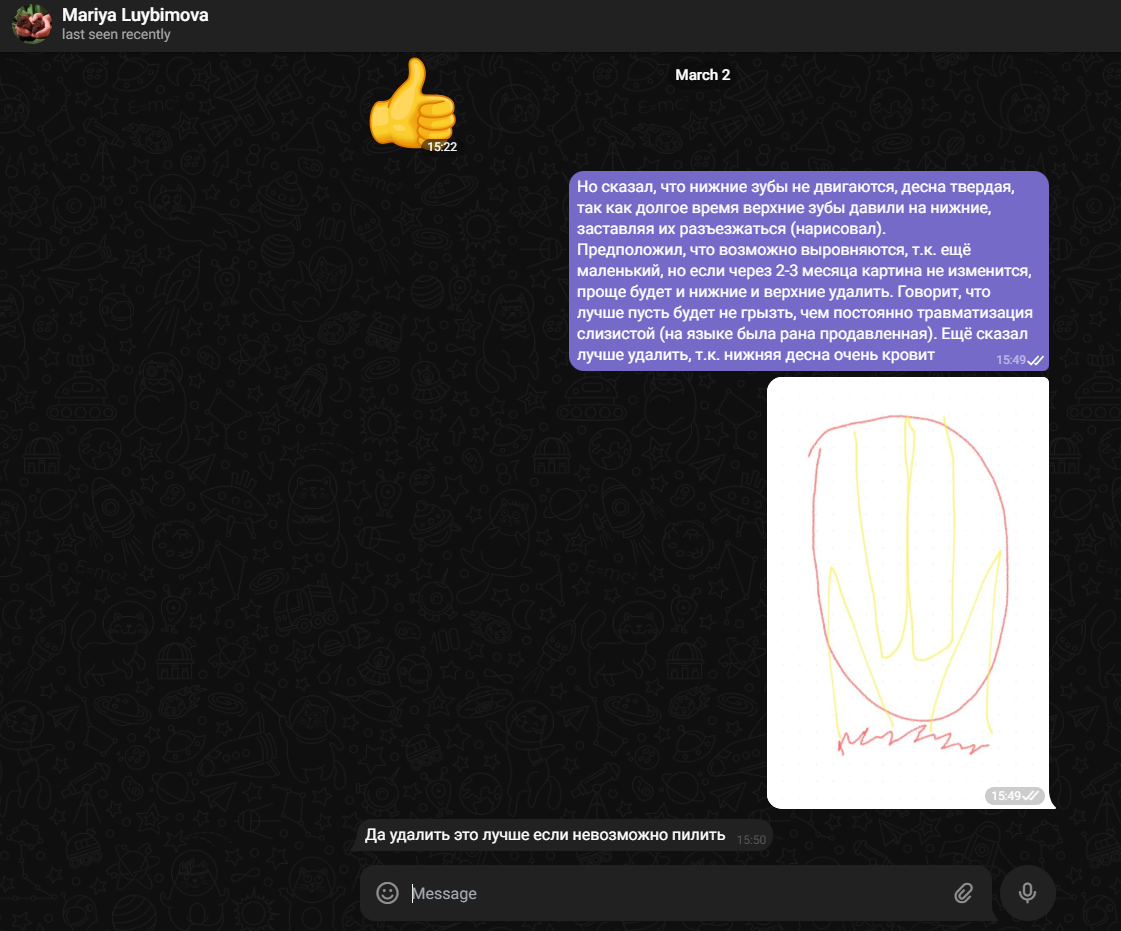This screenshot has width=1121, height=931.
Task: Click the contact name Mariya Luybimova
Action: [x=135, y=15]
